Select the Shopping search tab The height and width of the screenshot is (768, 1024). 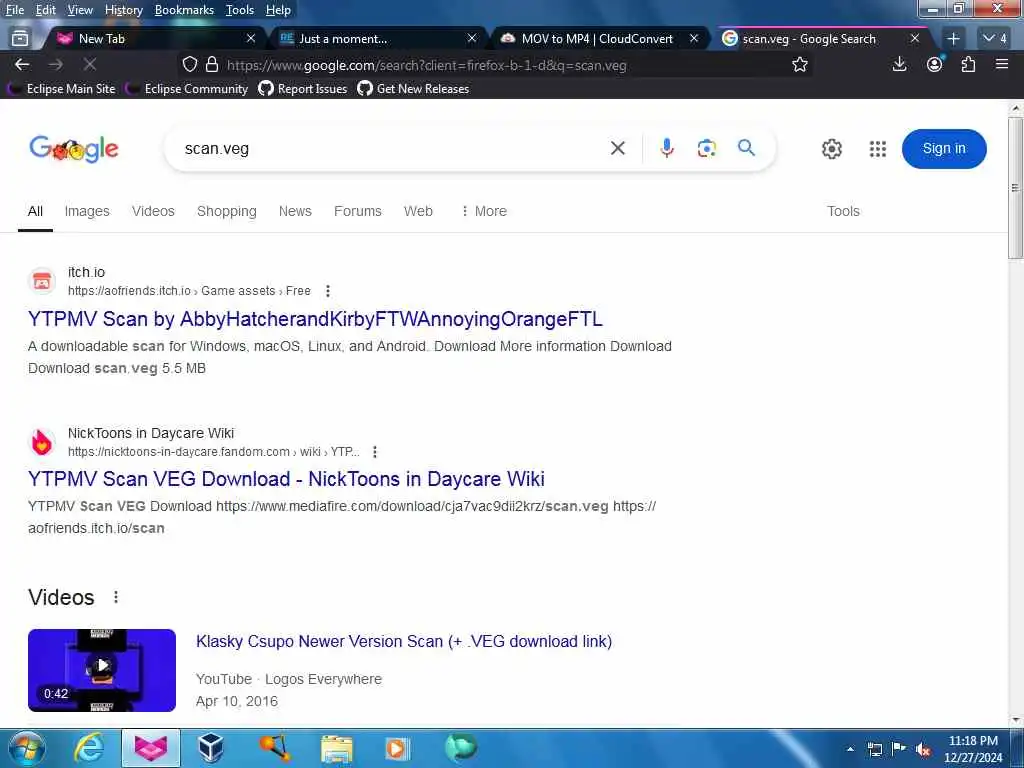point(227,211)
